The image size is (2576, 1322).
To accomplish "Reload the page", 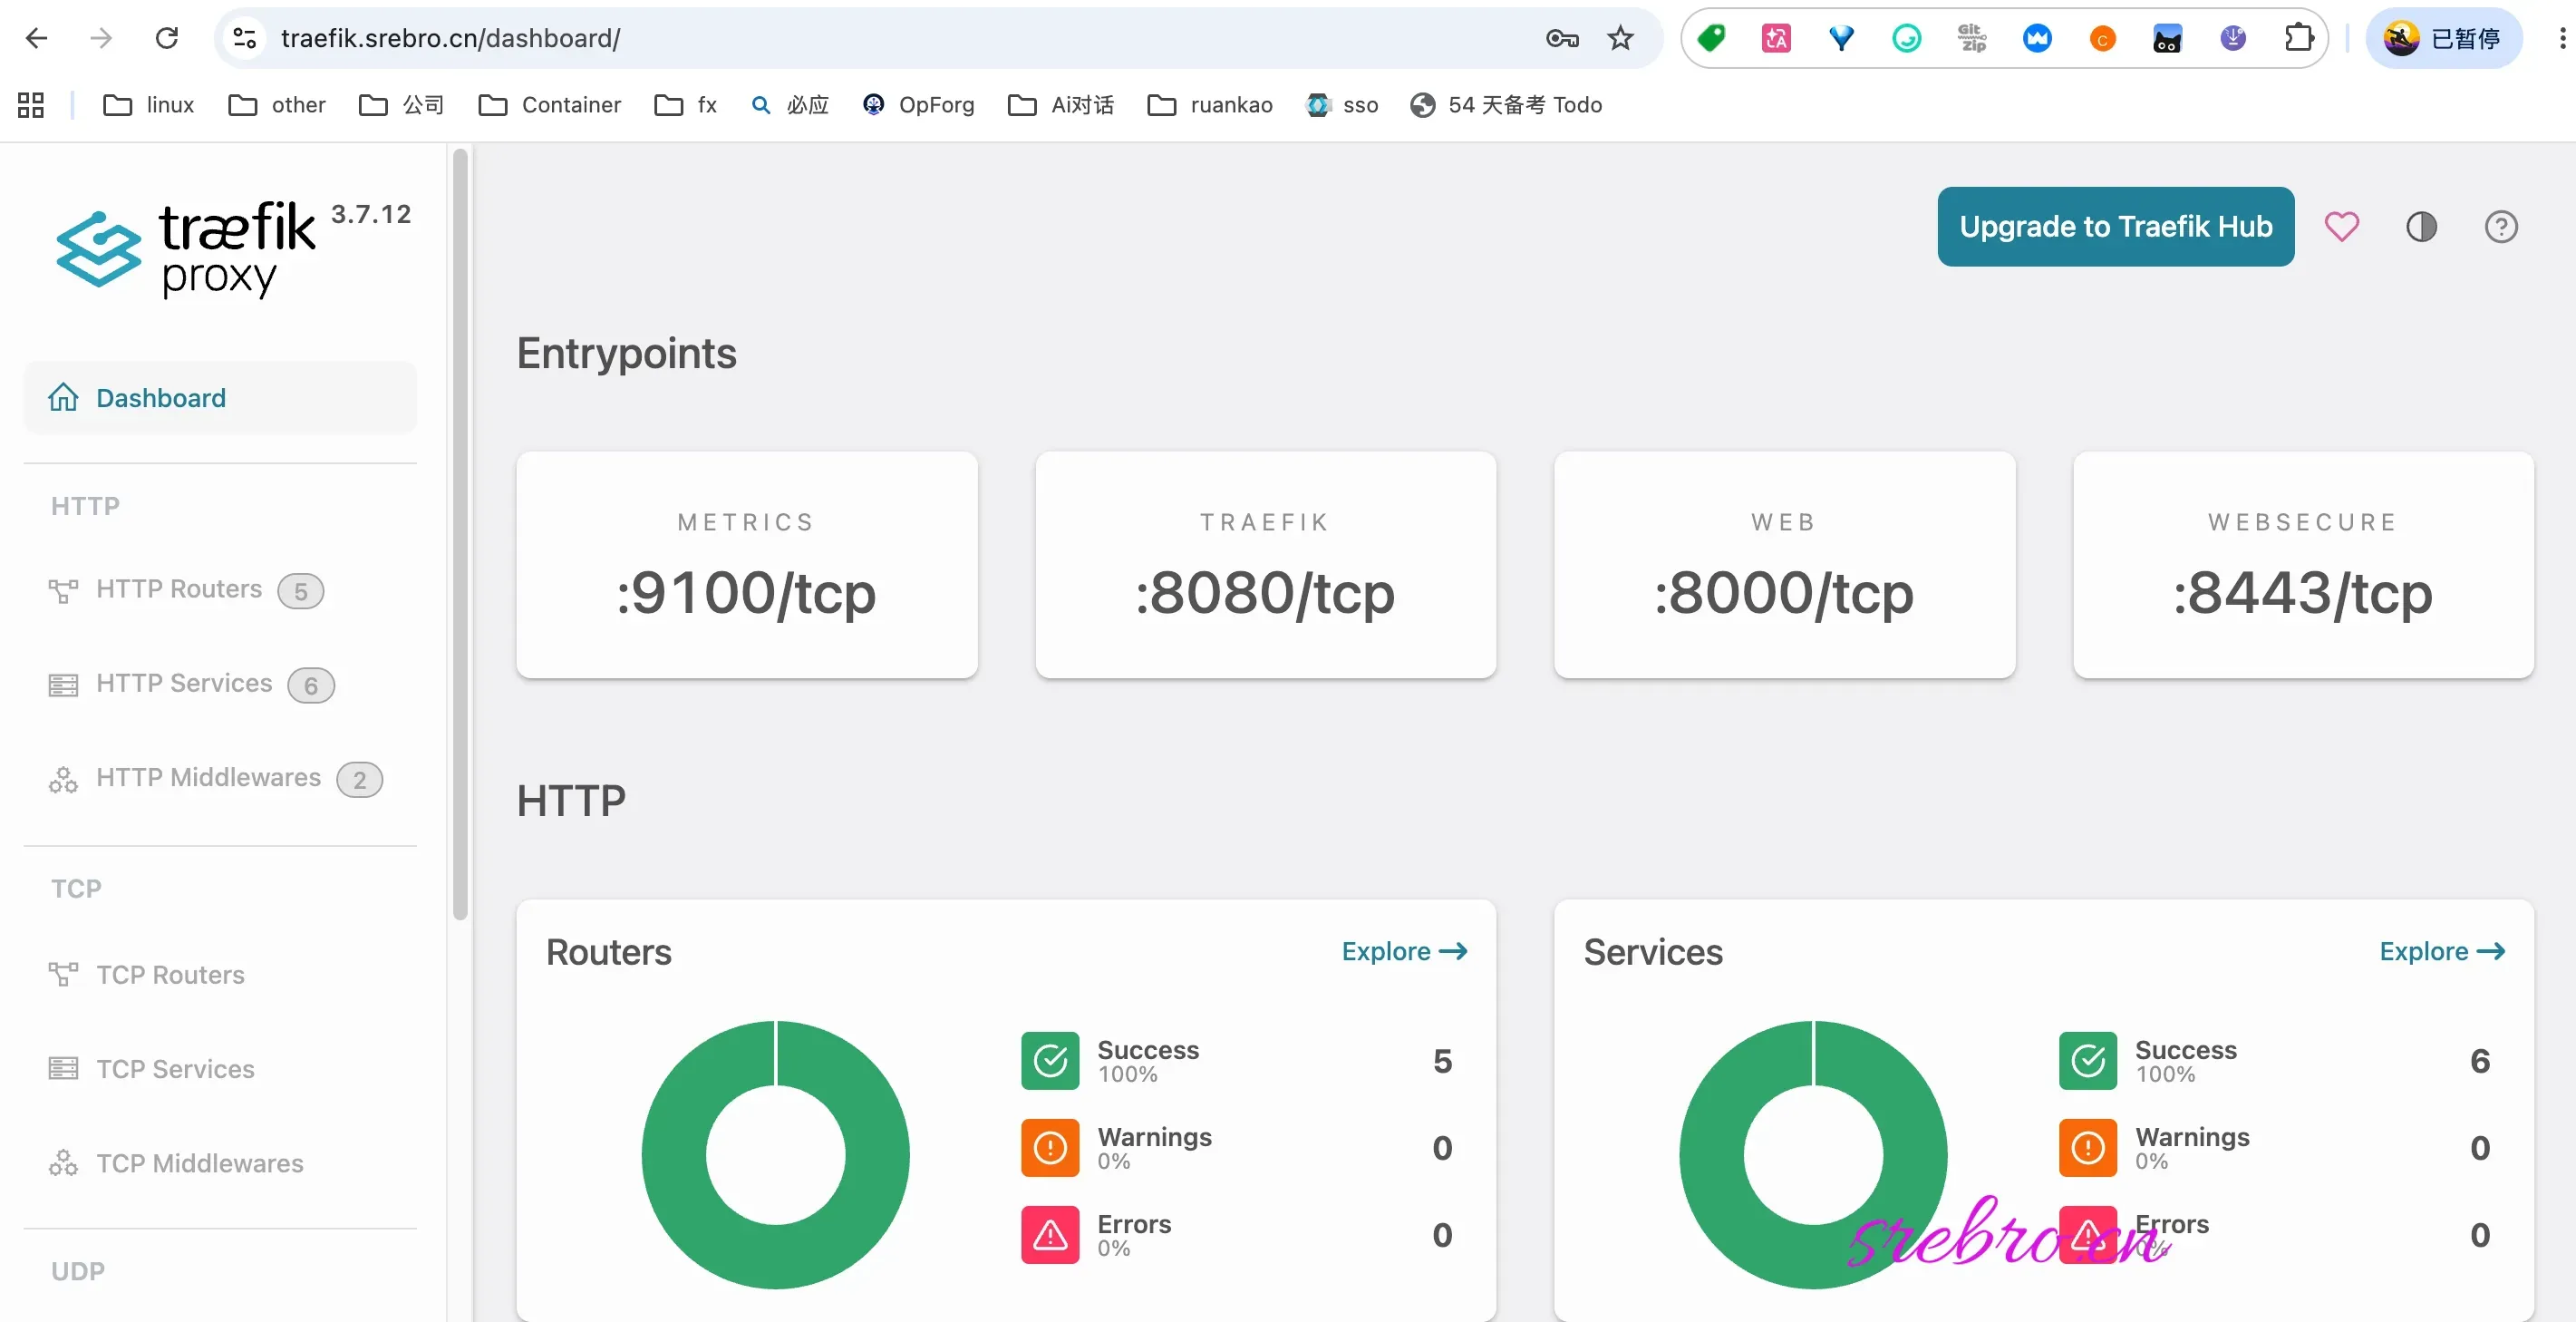I will 167,38.
